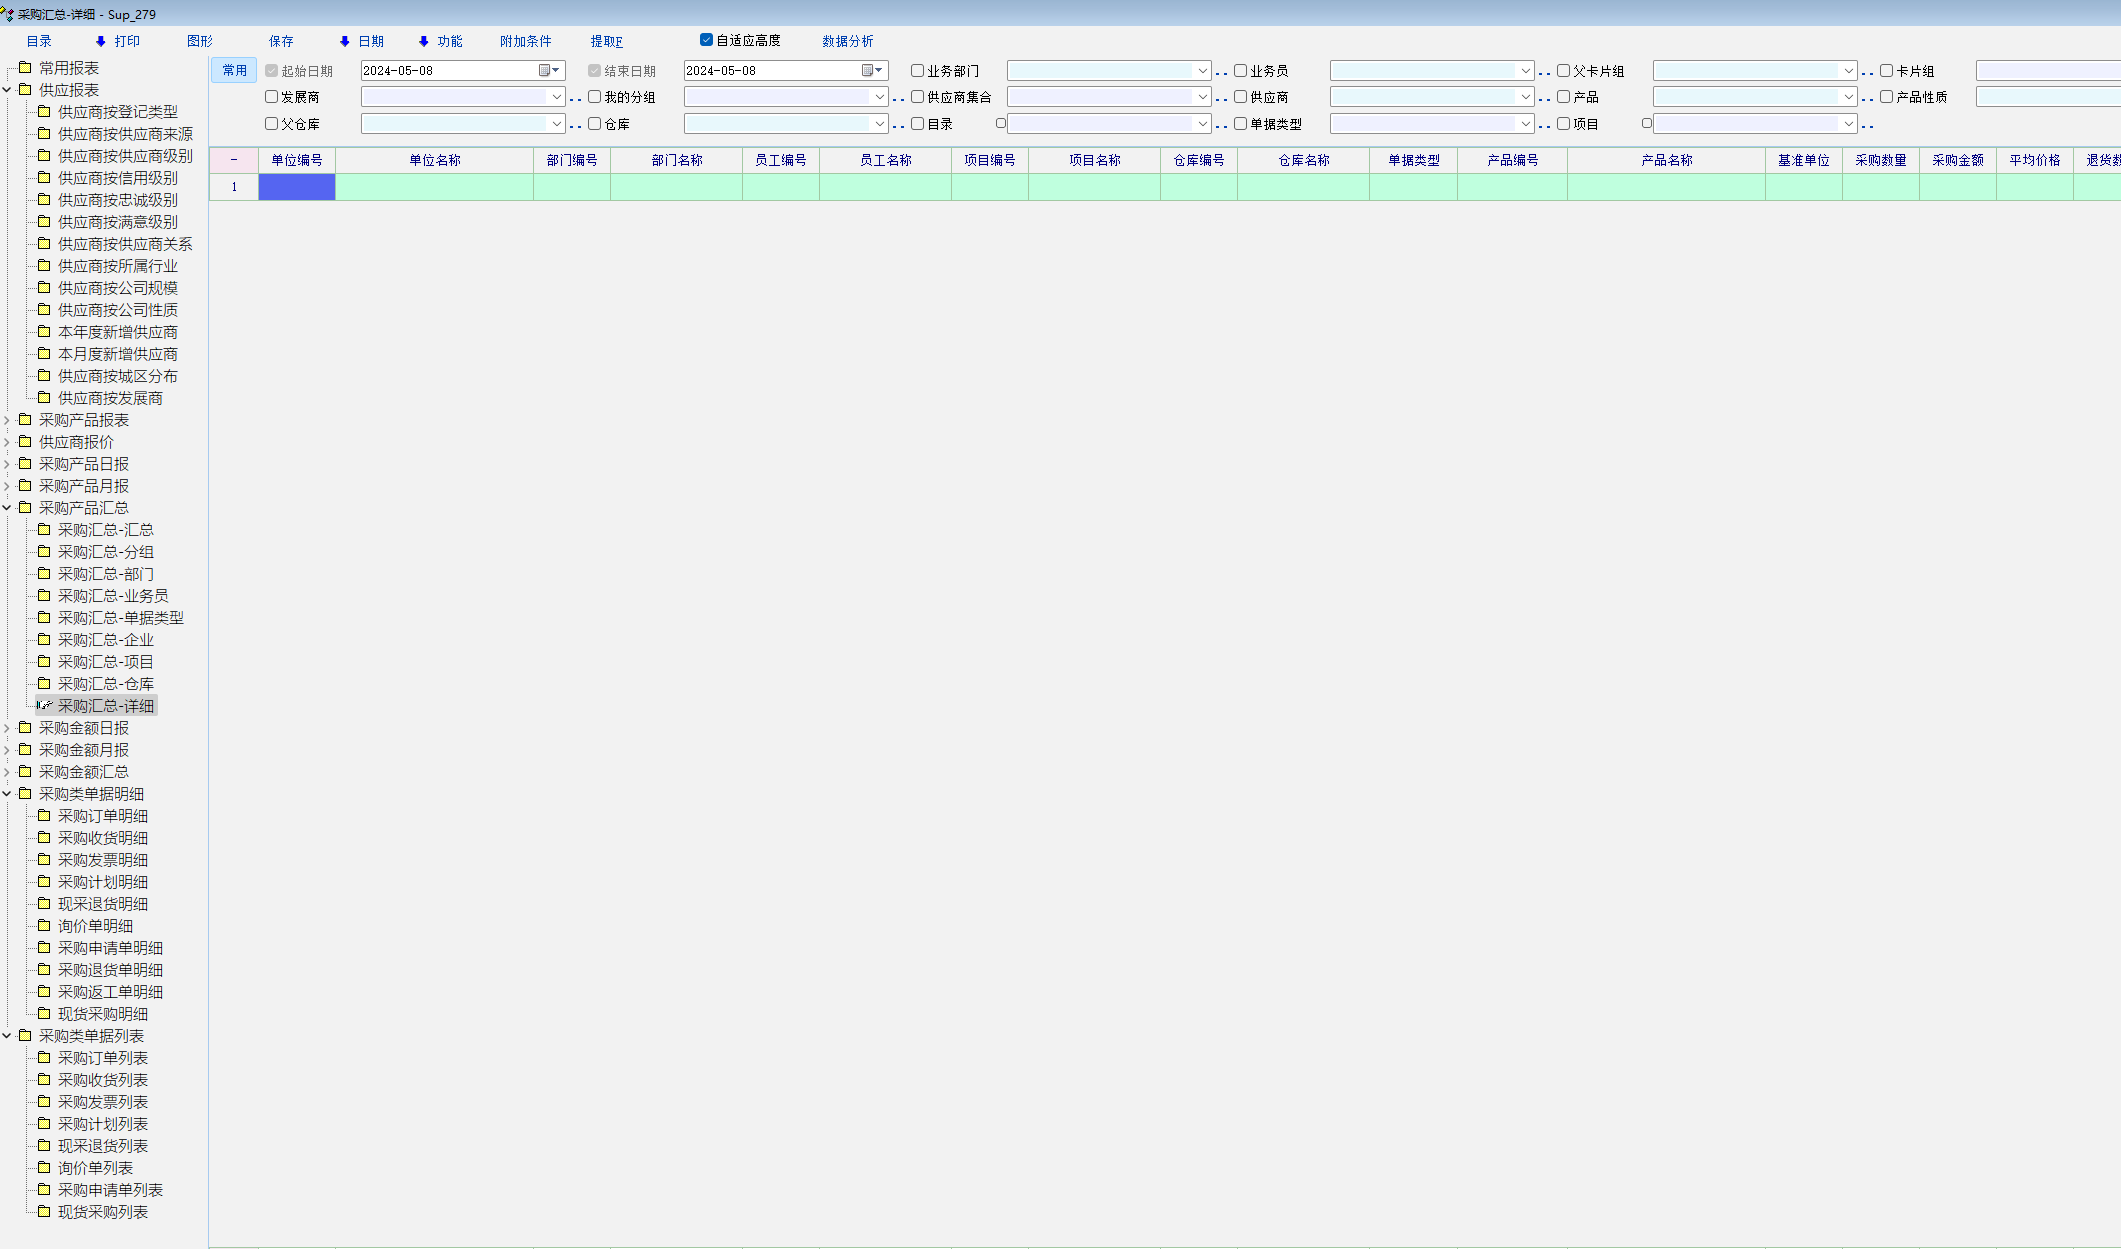Click the 常用 button
This screenshot has width=2121, height=1249.
click(x=234, y=70)
